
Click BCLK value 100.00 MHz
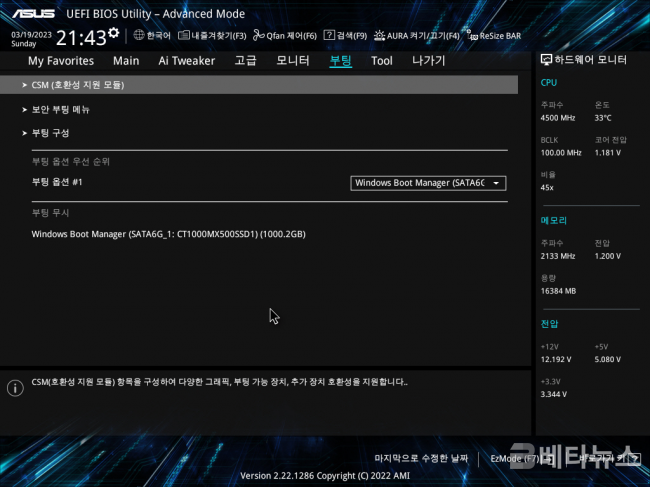[x=561, y=153]
